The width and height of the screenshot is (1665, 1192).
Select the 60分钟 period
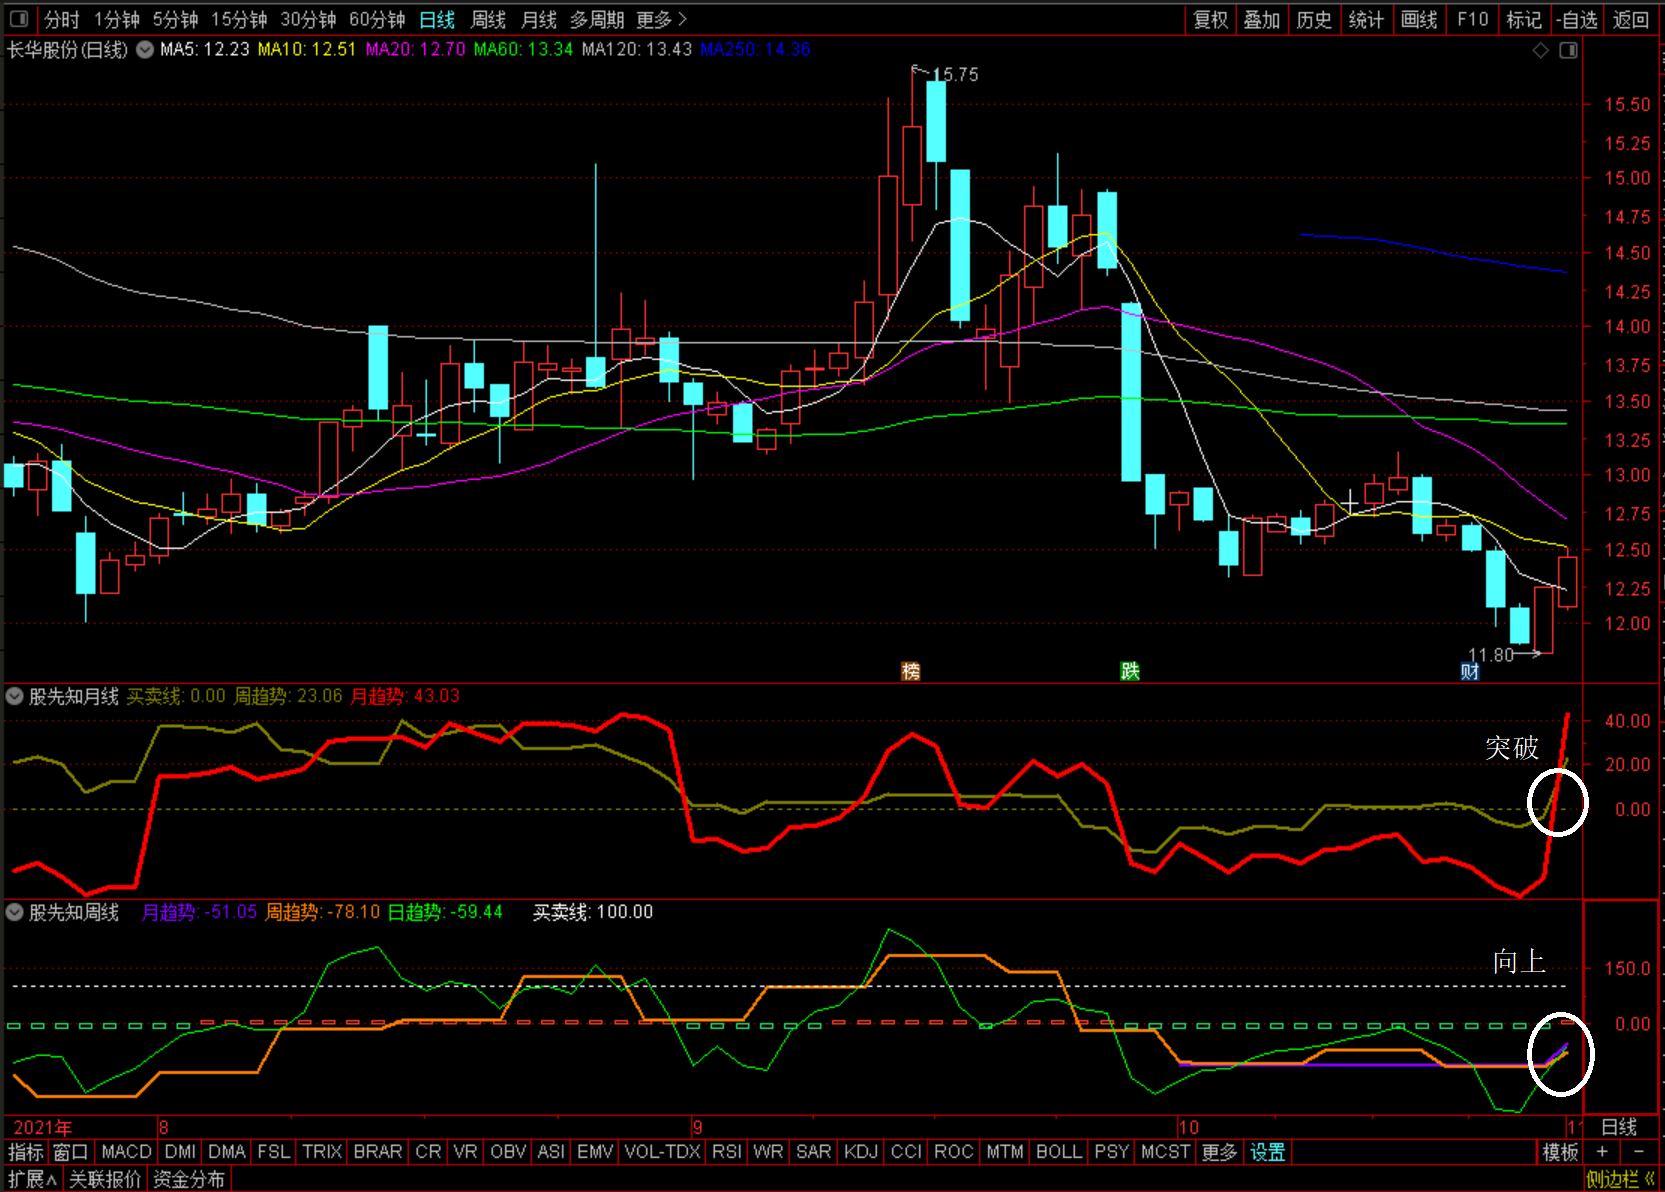click(377, 20)
